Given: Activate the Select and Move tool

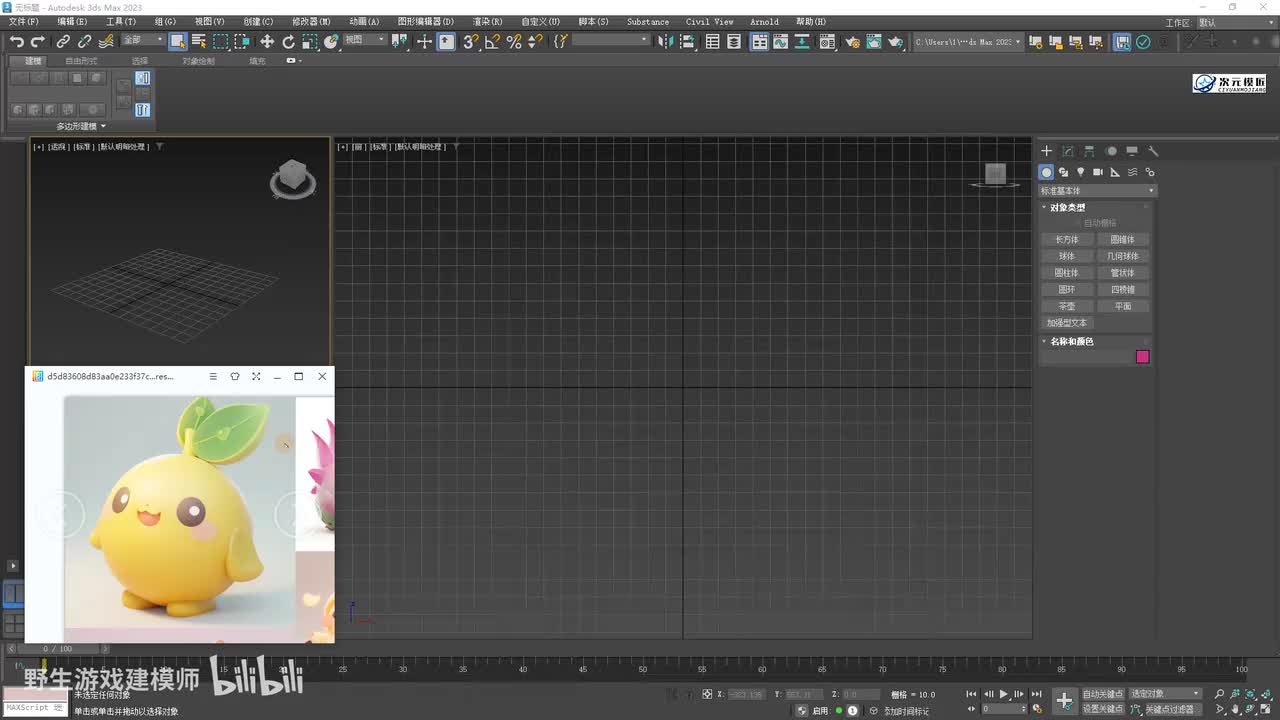Looking at the screenshot, I should (x=266, y=41).
